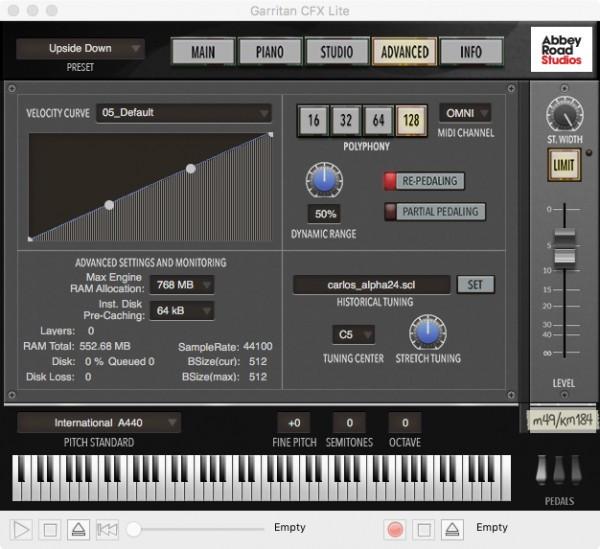Click the left soft pedal
Viewport: 600px width, 549px height.
click(541, 470)
